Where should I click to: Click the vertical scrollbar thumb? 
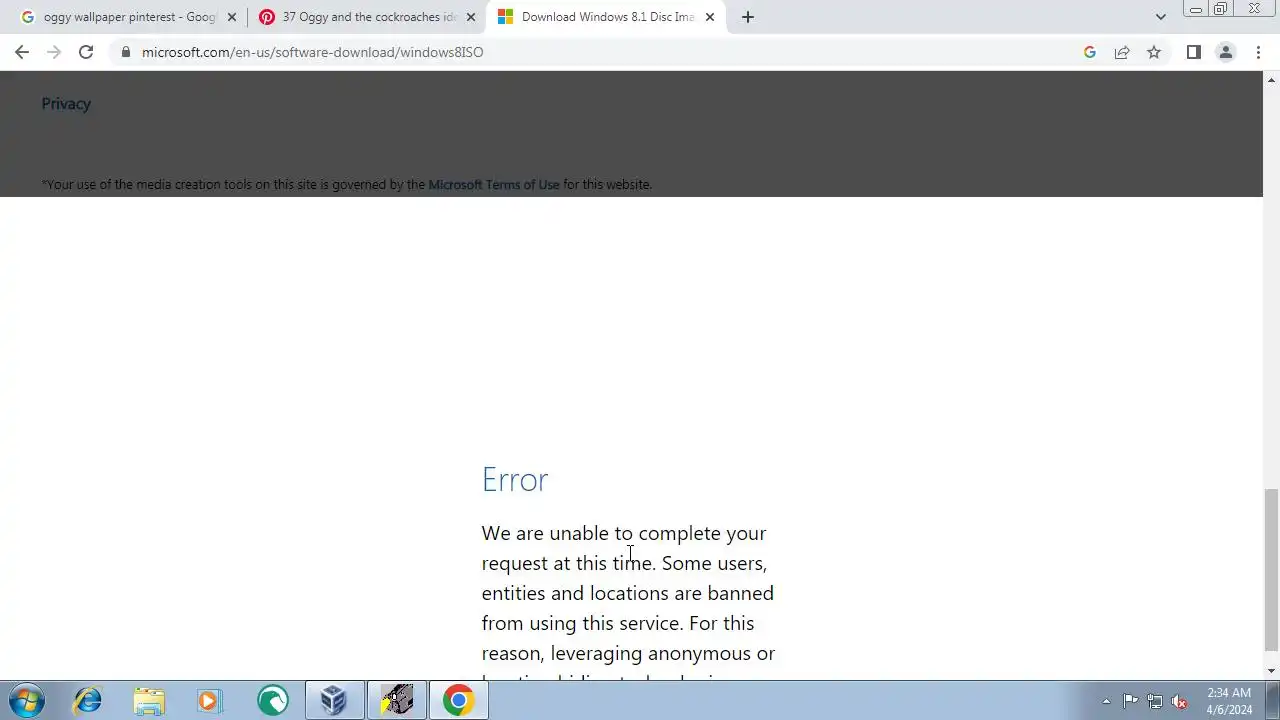[1271, 570]
